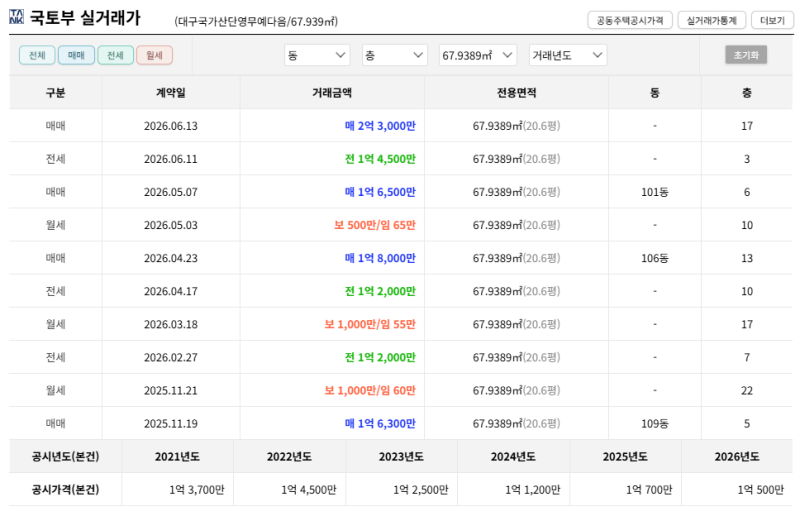Click the 공시가격(본건) label

[x=65, y=490]
